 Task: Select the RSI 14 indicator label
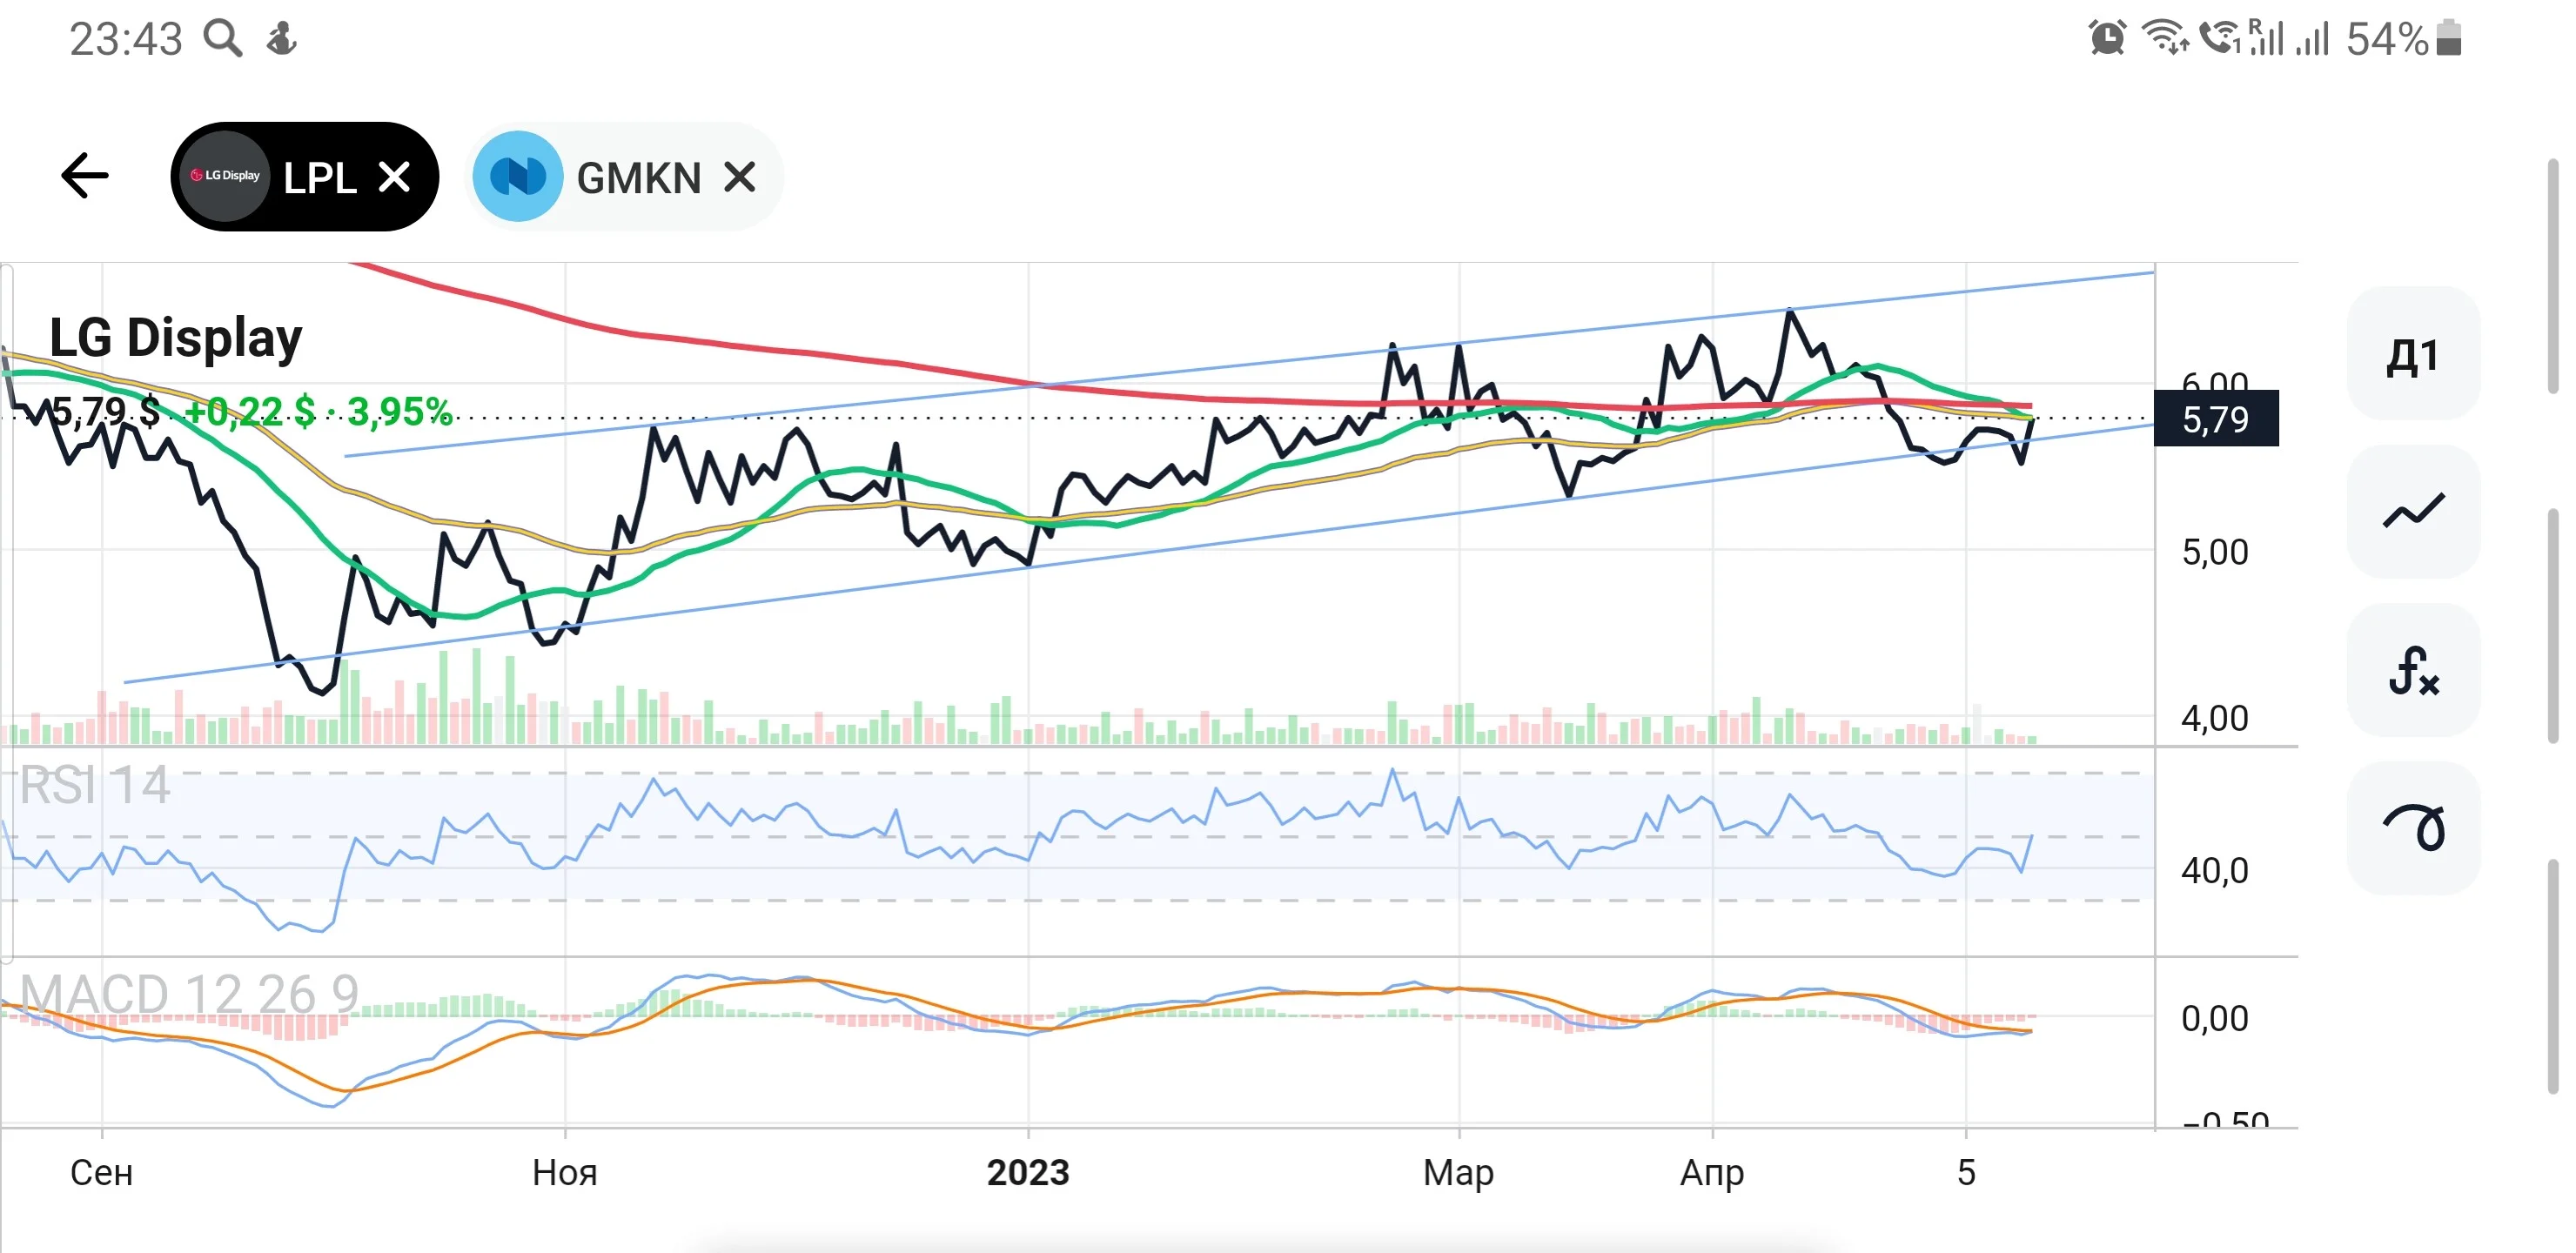click(x=95, y=785)
